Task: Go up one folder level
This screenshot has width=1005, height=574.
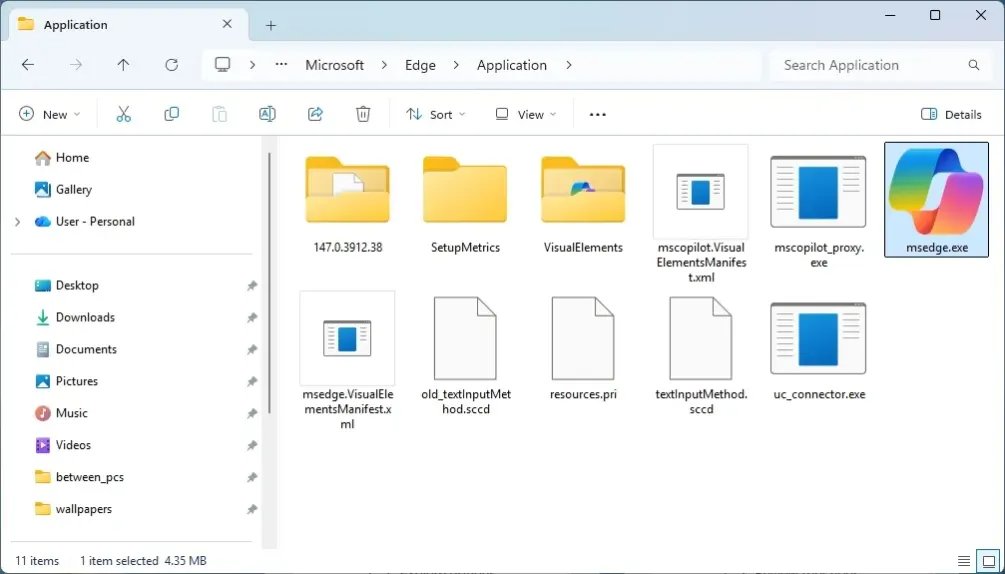Action: click(123, 65)
